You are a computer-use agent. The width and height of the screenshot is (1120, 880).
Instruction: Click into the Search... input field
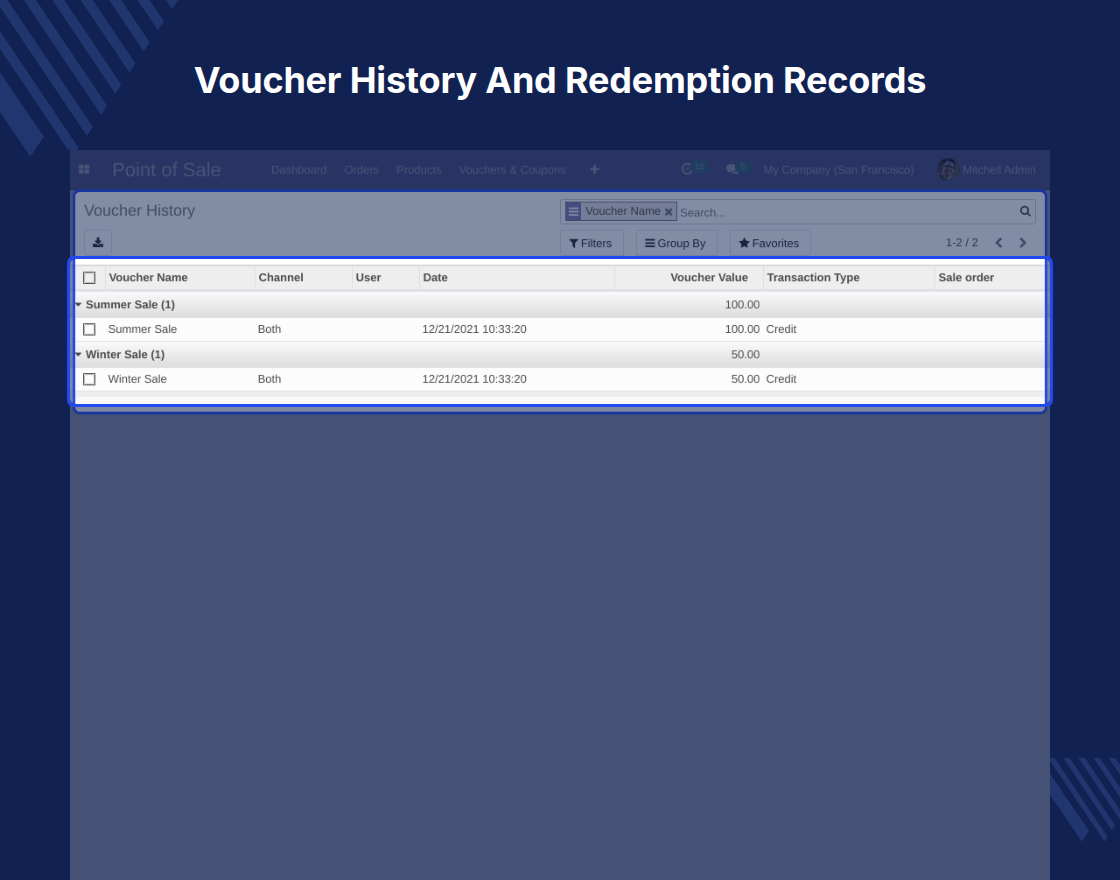847,212
